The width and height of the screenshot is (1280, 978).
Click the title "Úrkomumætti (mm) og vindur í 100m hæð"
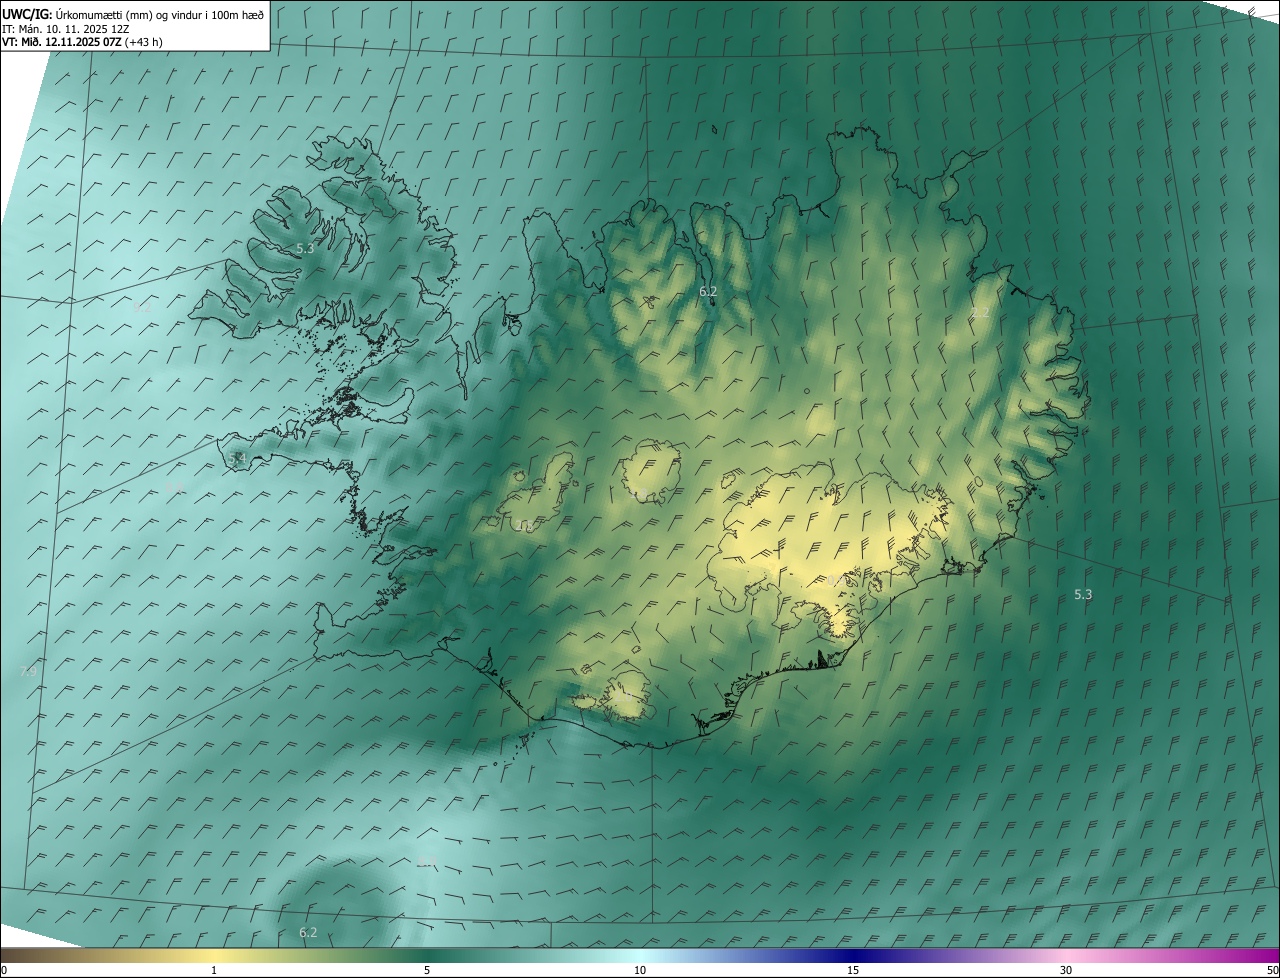(160, 14)
